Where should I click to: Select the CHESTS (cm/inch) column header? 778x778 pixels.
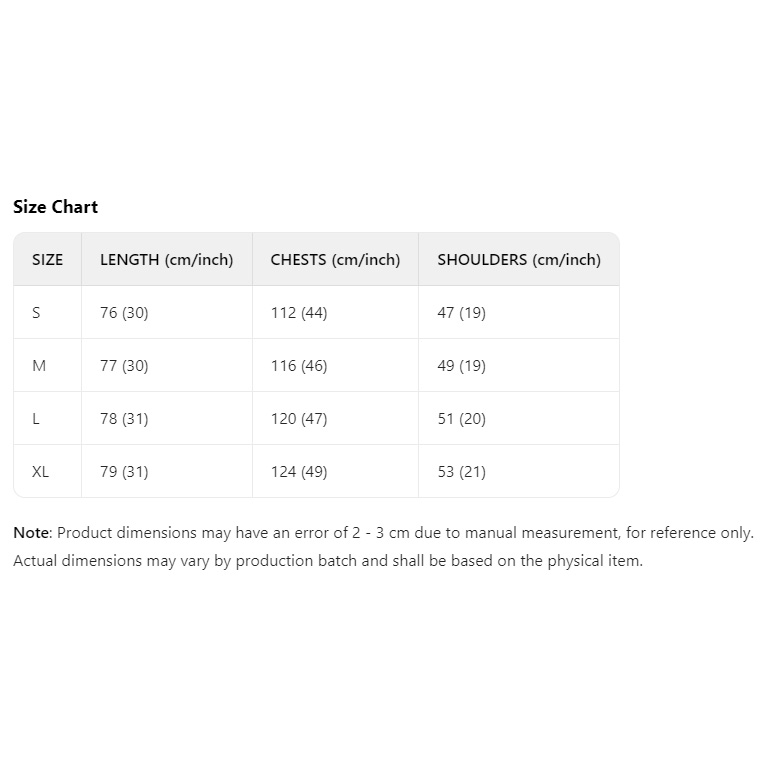pyautogui.click(x=335, y=260)
